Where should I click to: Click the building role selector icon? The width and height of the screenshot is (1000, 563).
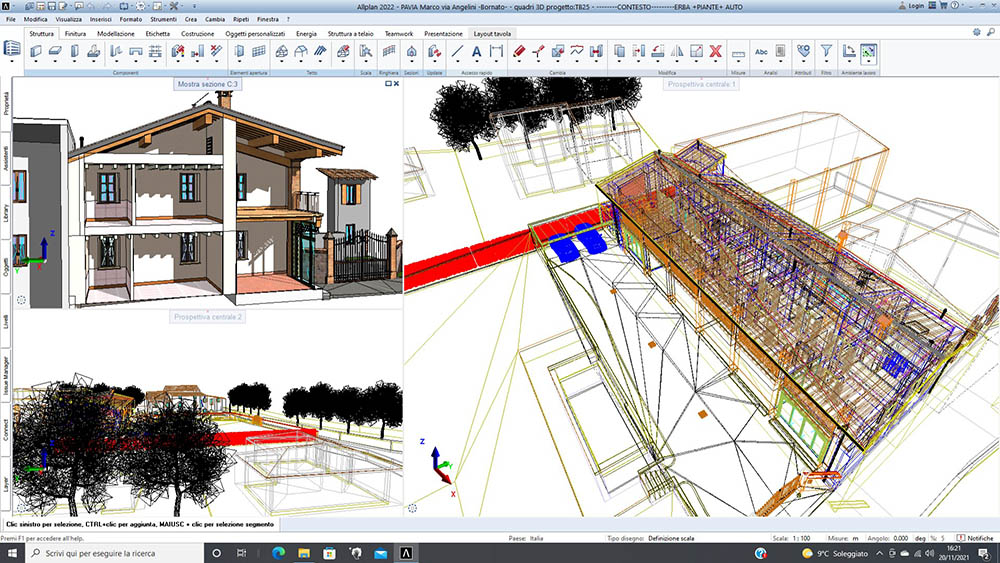coord(11,48)
